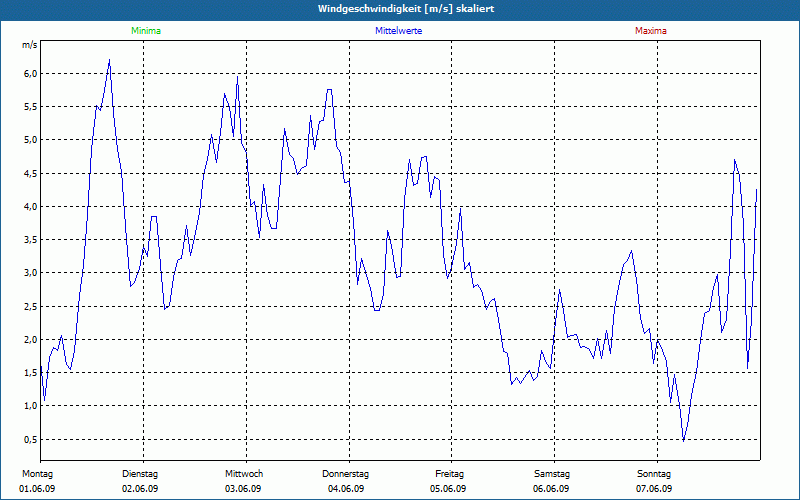Click the date 04.06.09

tap(346, 489)
